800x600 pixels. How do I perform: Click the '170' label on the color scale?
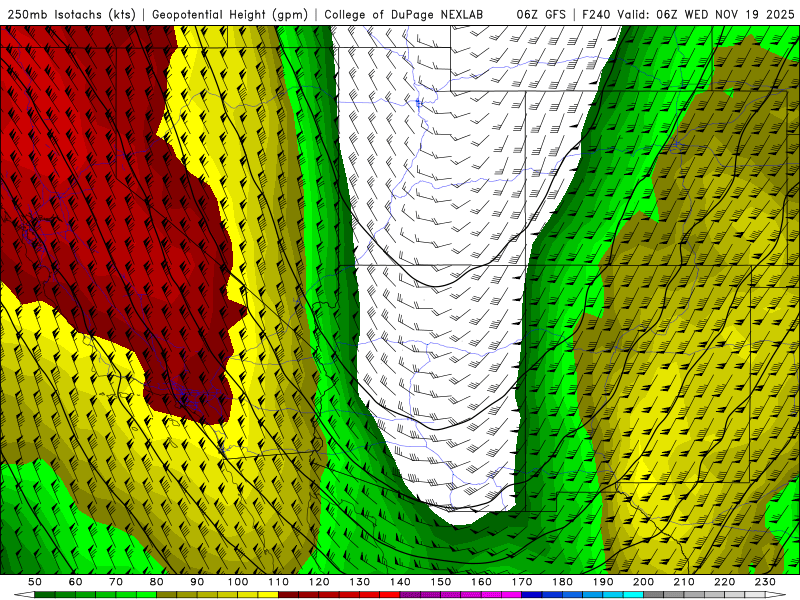(522, 582)
